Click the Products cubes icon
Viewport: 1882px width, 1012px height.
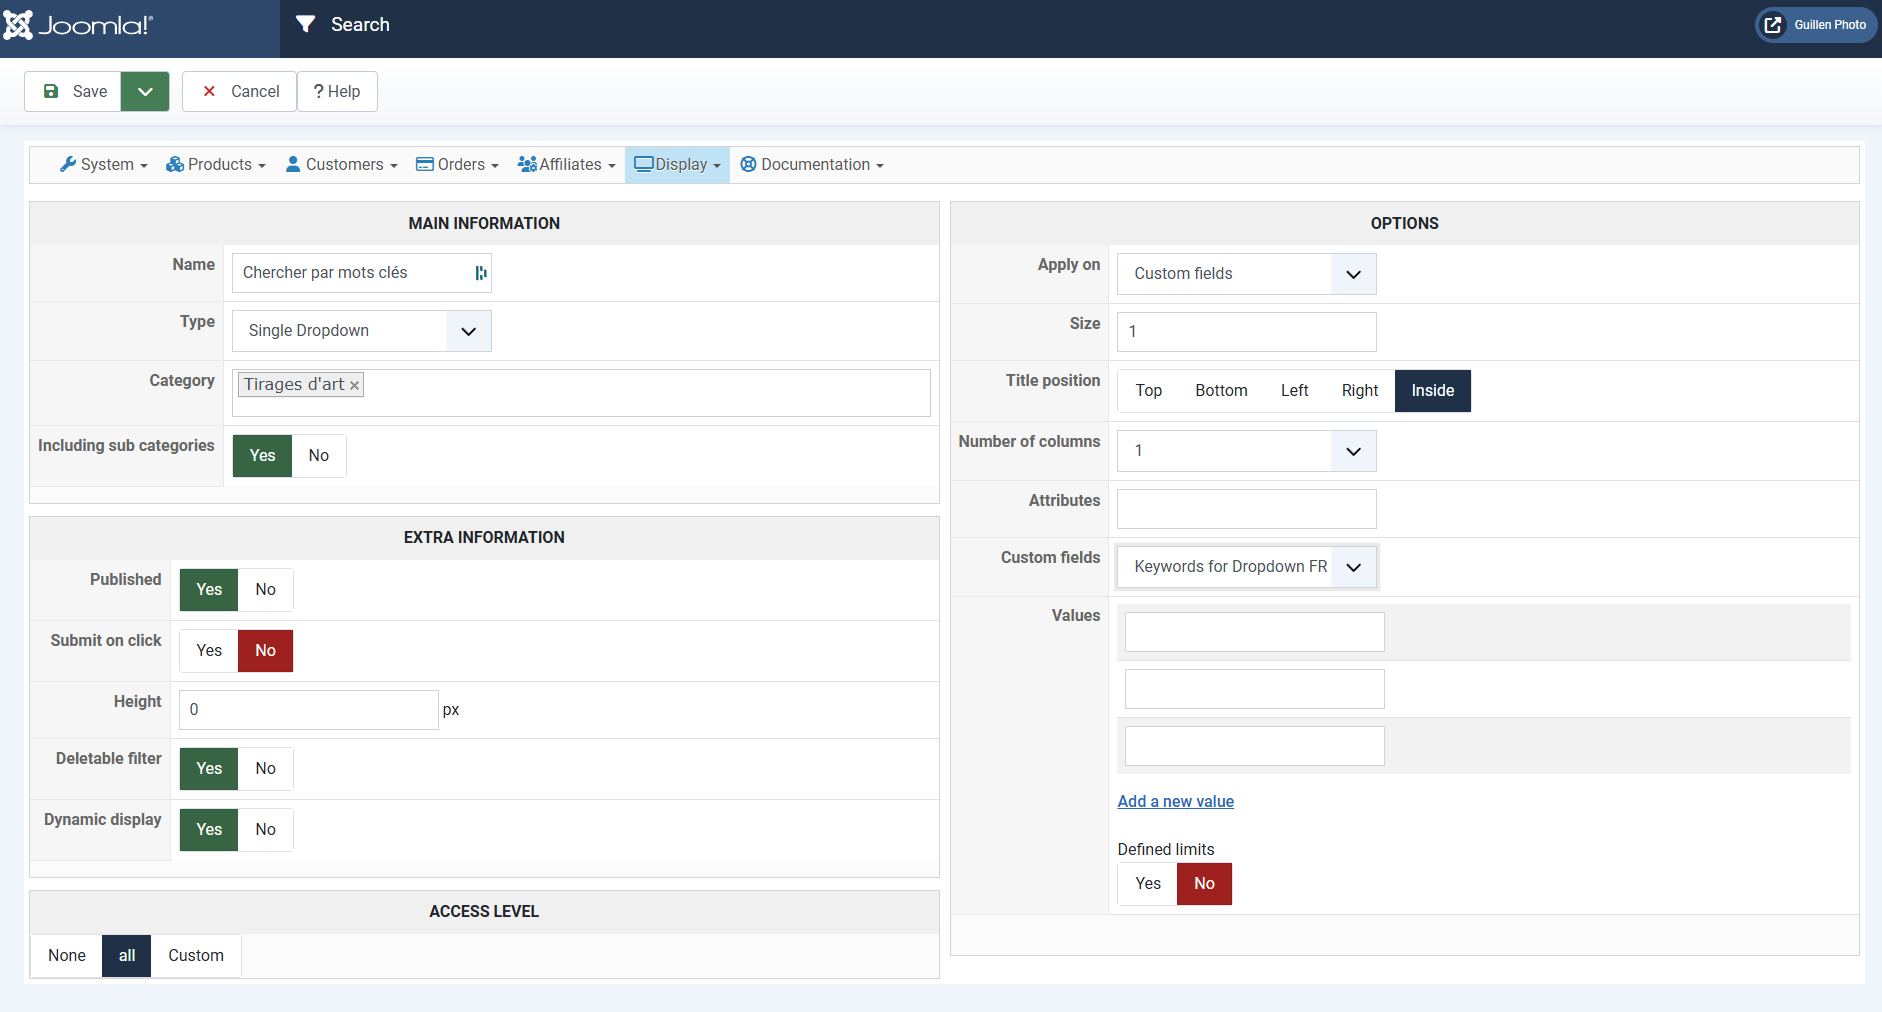pyautogui.click(x=175, y=164)
